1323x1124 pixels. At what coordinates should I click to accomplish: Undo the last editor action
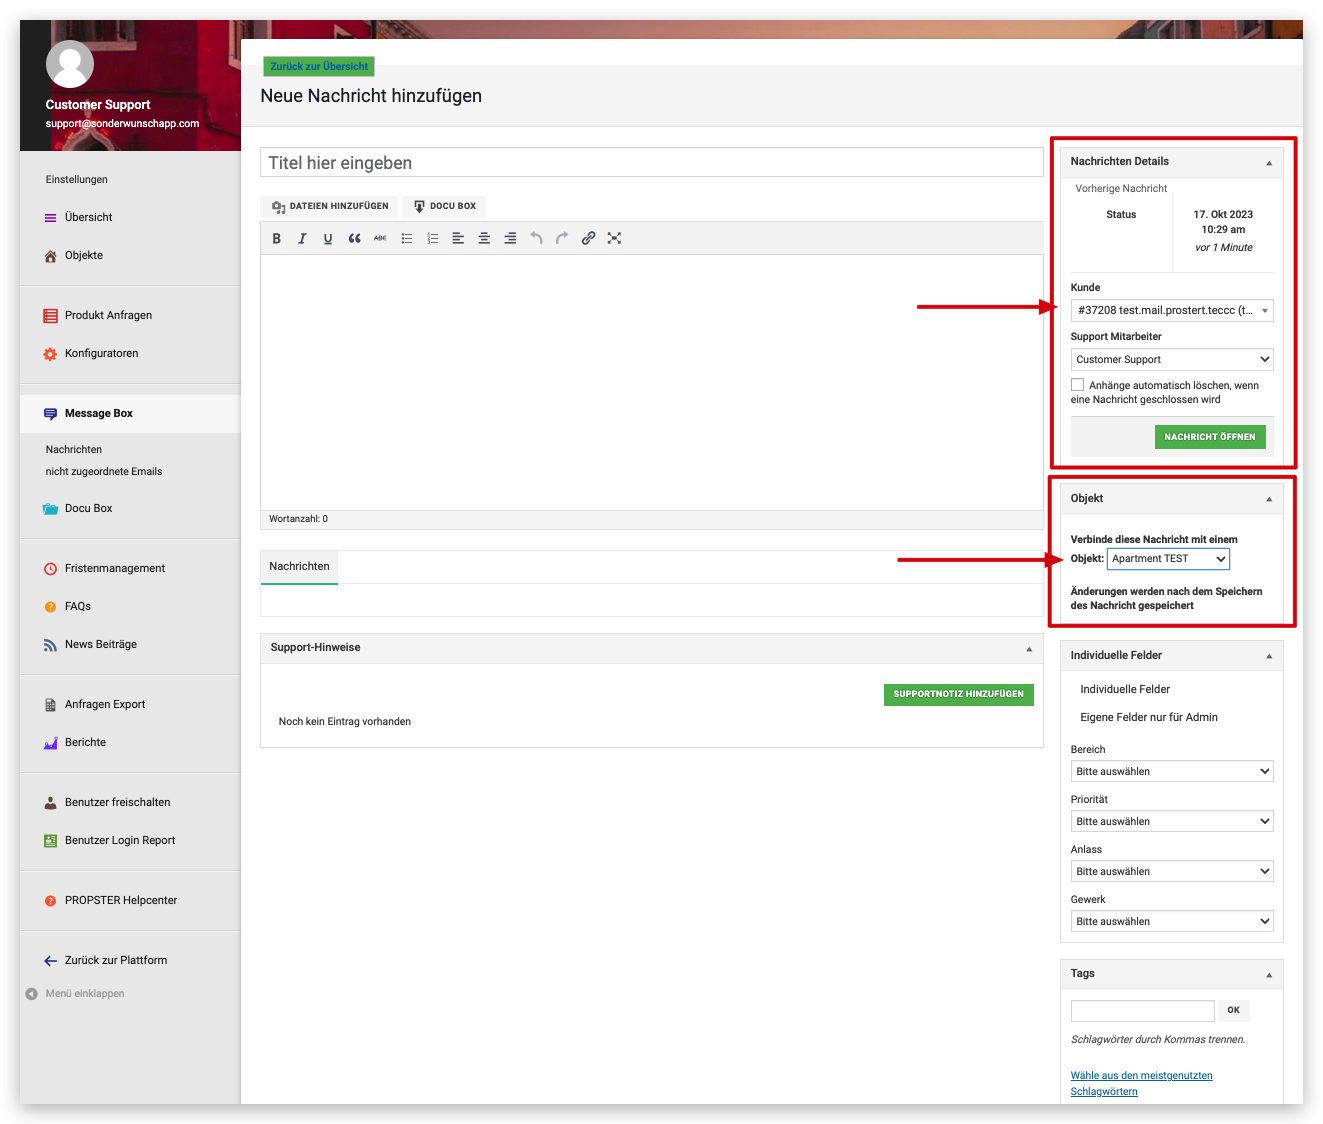click(536, 238)
